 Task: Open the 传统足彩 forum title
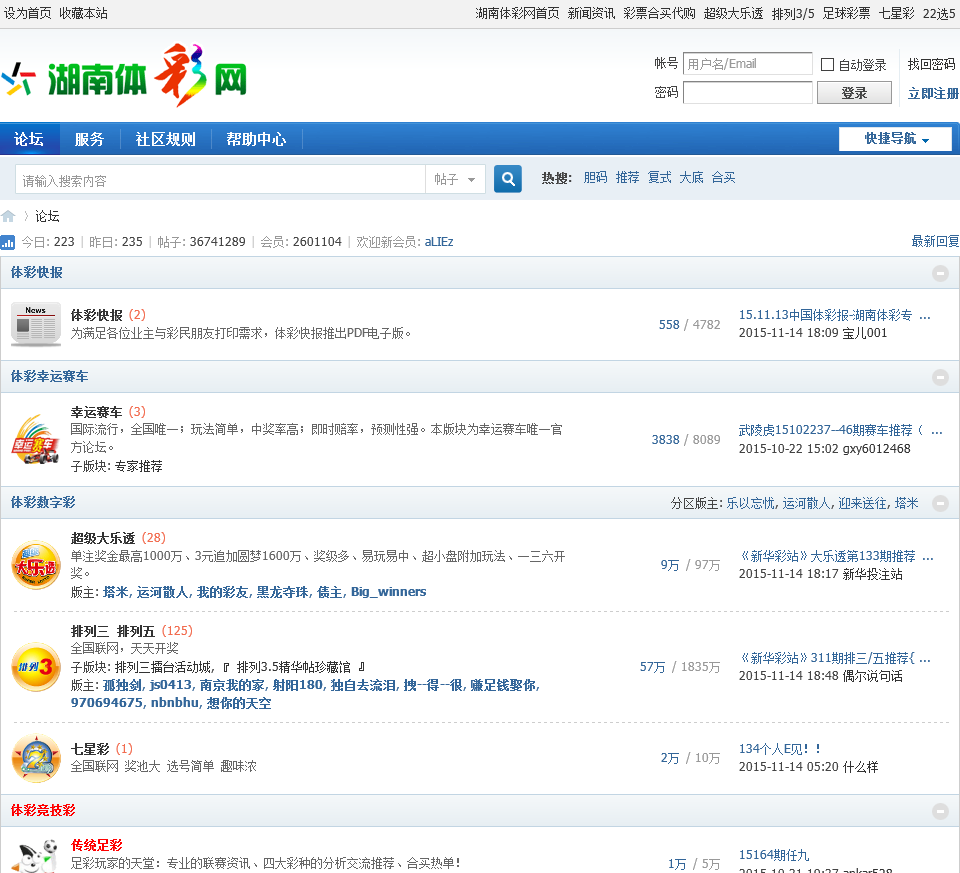[x=97, y=845]
